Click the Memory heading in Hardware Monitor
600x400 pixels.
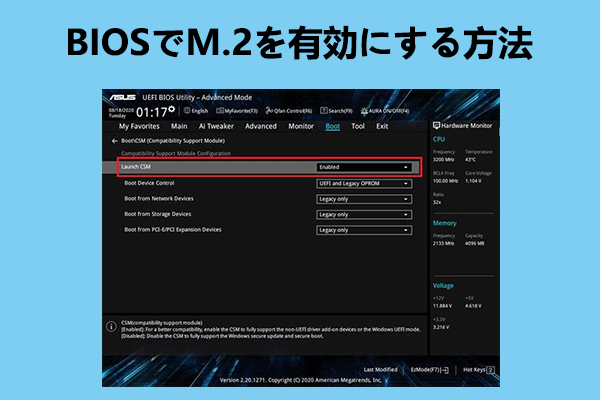click(445, 223)
